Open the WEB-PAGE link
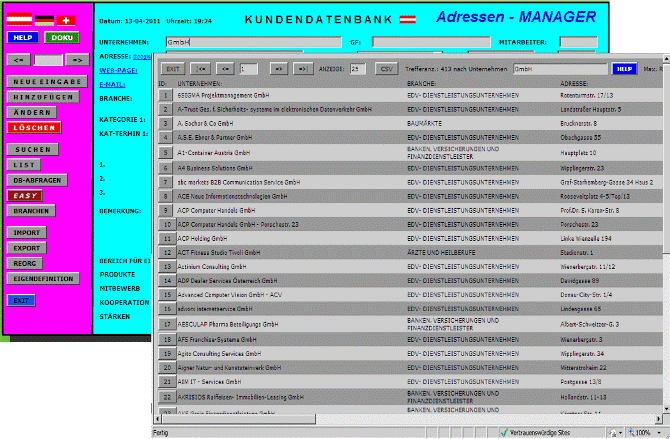This screenshot has height=439, width=670. [x=118, y=71]
